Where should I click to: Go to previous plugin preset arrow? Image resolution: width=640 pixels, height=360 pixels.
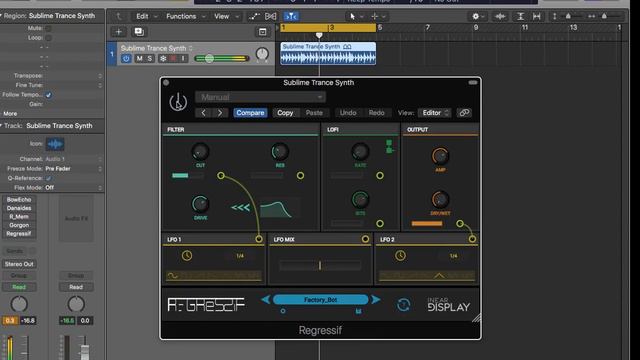point(203,113)
